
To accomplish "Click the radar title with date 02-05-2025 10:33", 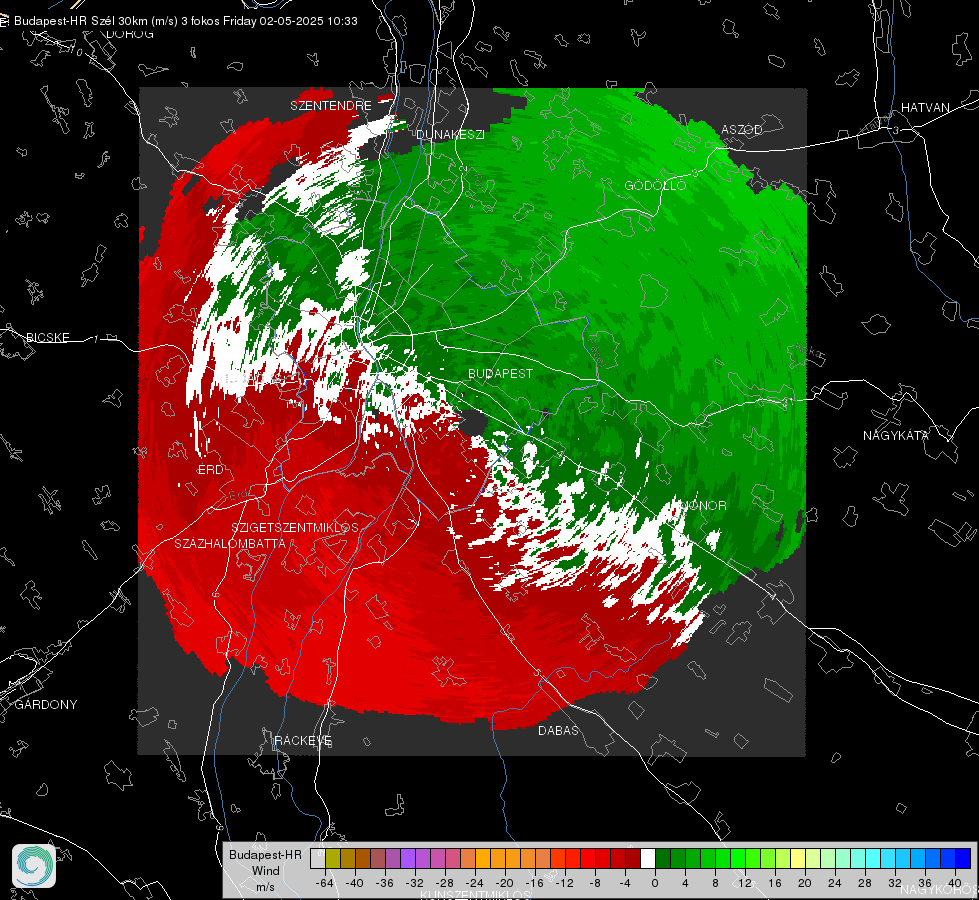I will click(186, 21).
